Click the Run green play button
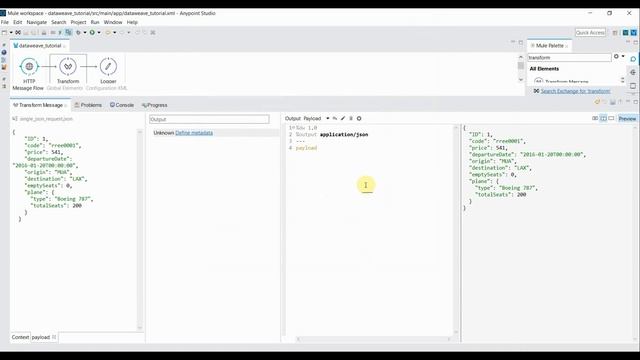Screen dimensions: 640x360 (92, 33)
